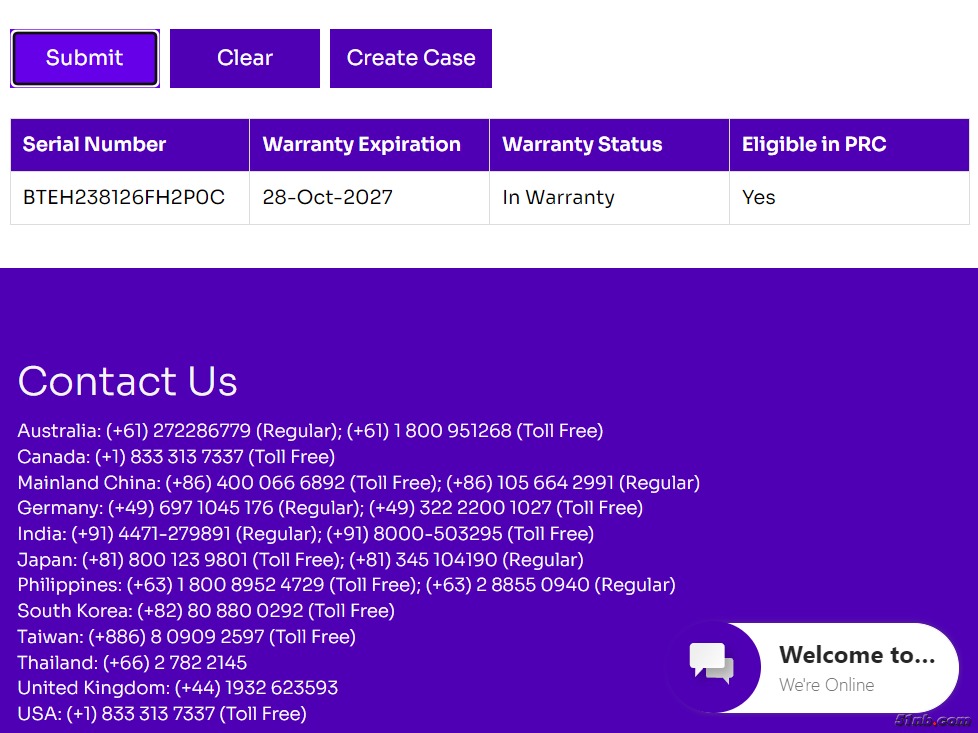Viewport: 978px width, 733px height.
Task: Click the Australia phone number line
Action: [310, 431]
